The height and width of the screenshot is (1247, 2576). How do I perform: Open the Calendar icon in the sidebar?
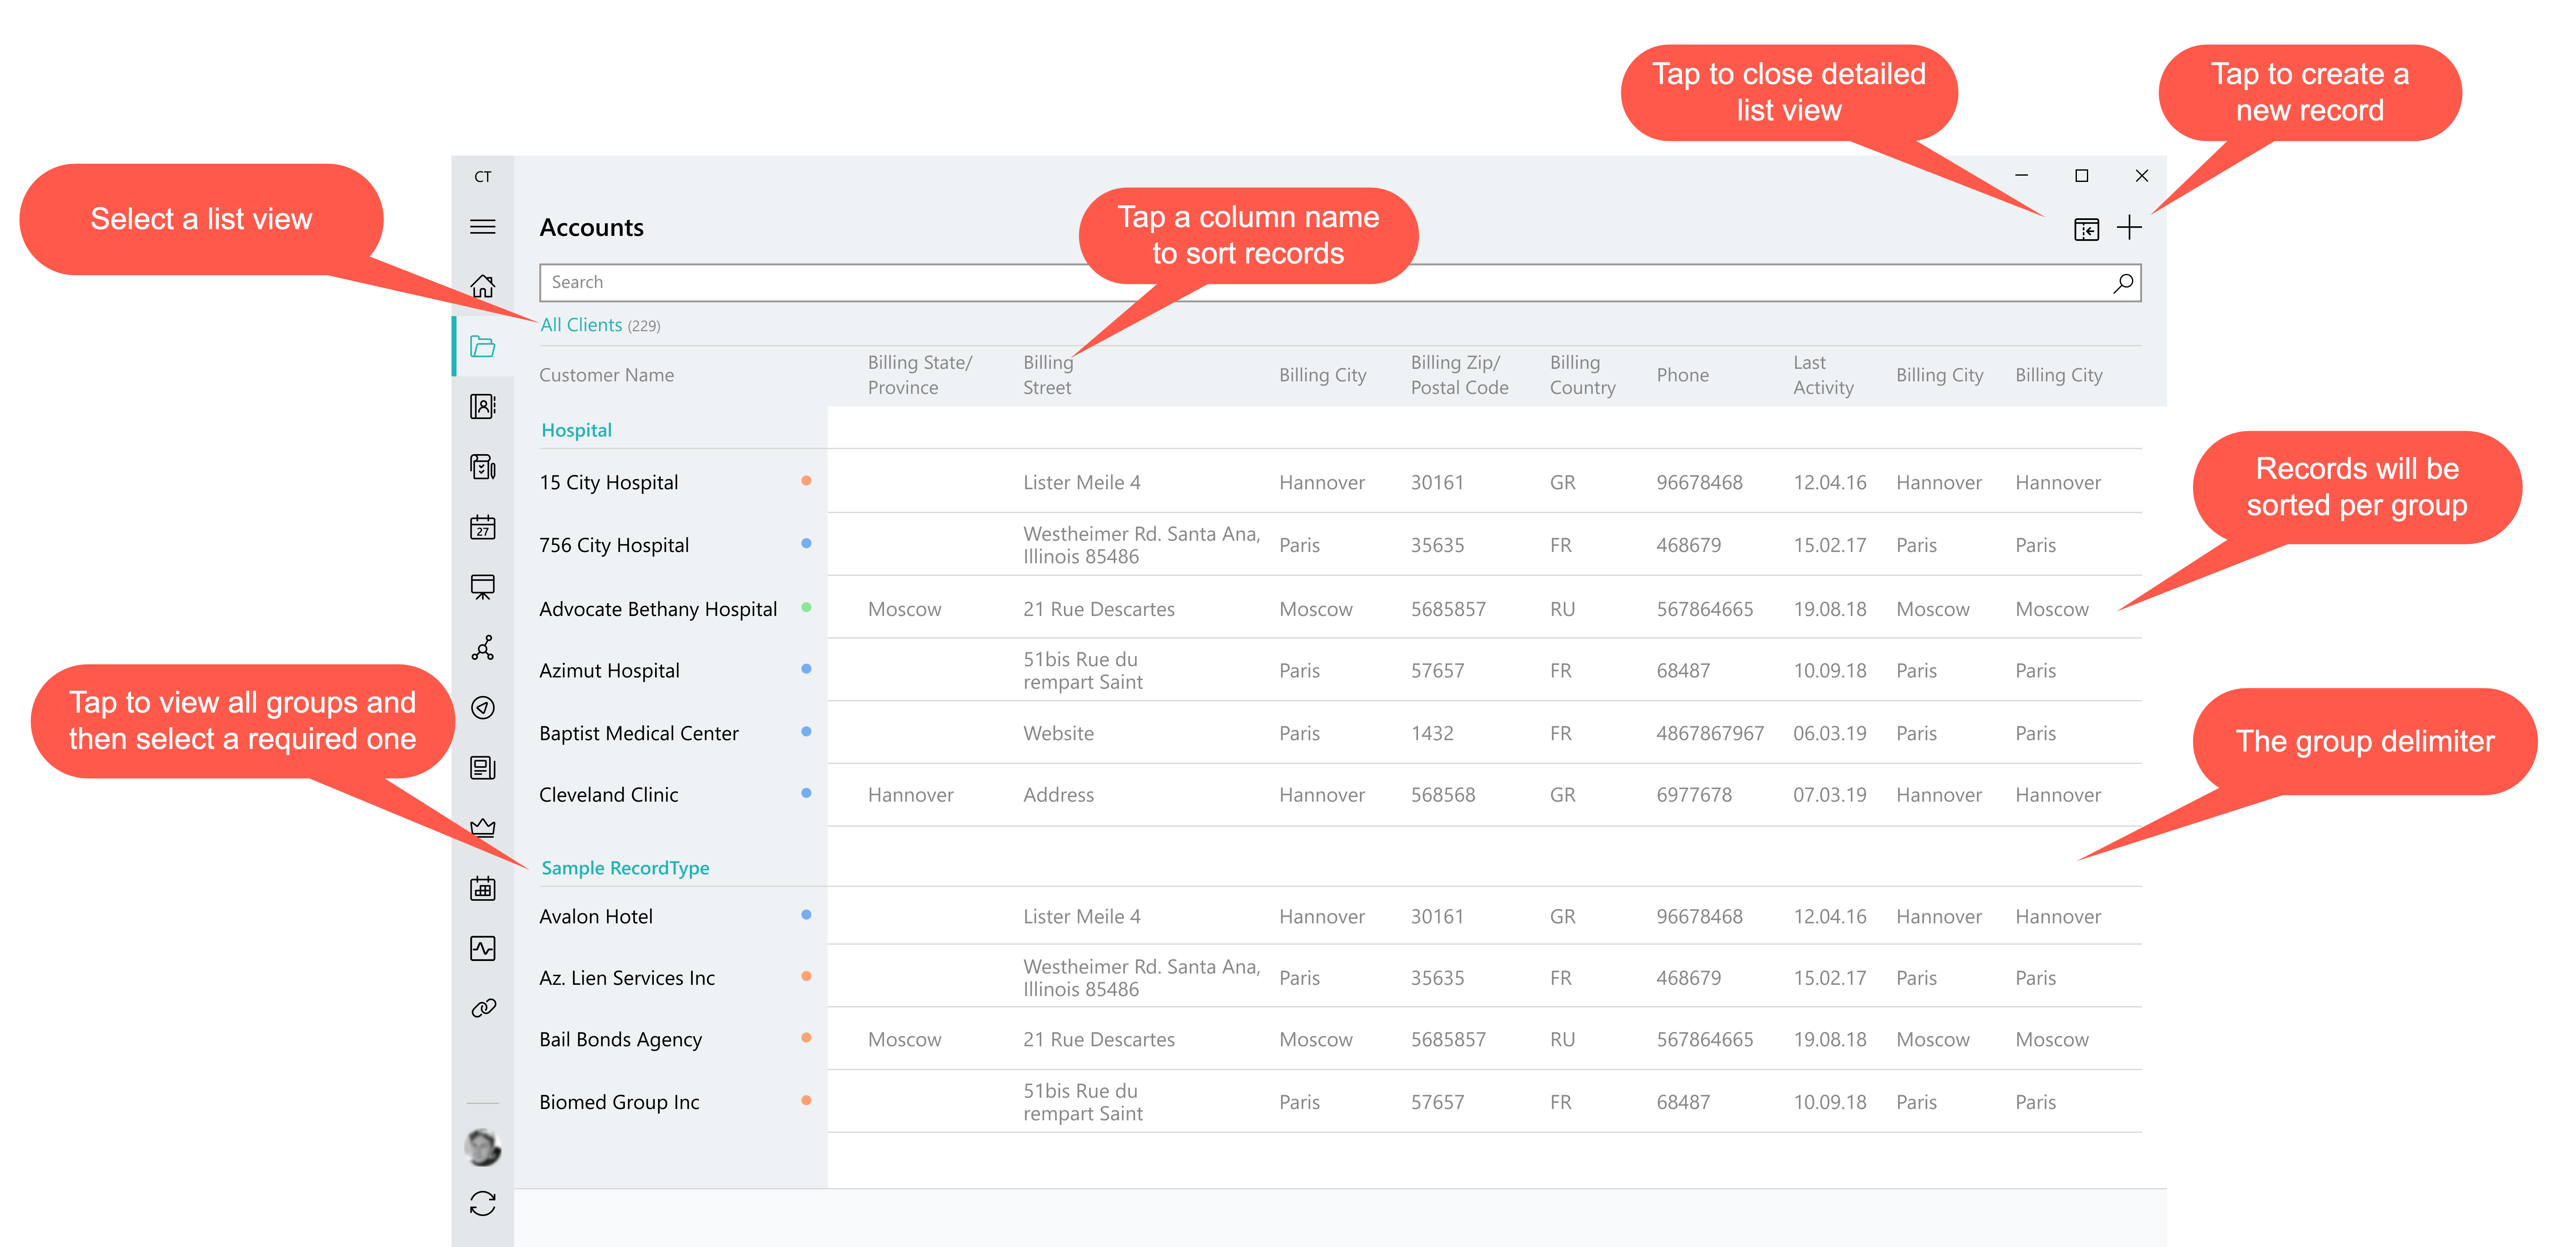[x=483, y=527]
